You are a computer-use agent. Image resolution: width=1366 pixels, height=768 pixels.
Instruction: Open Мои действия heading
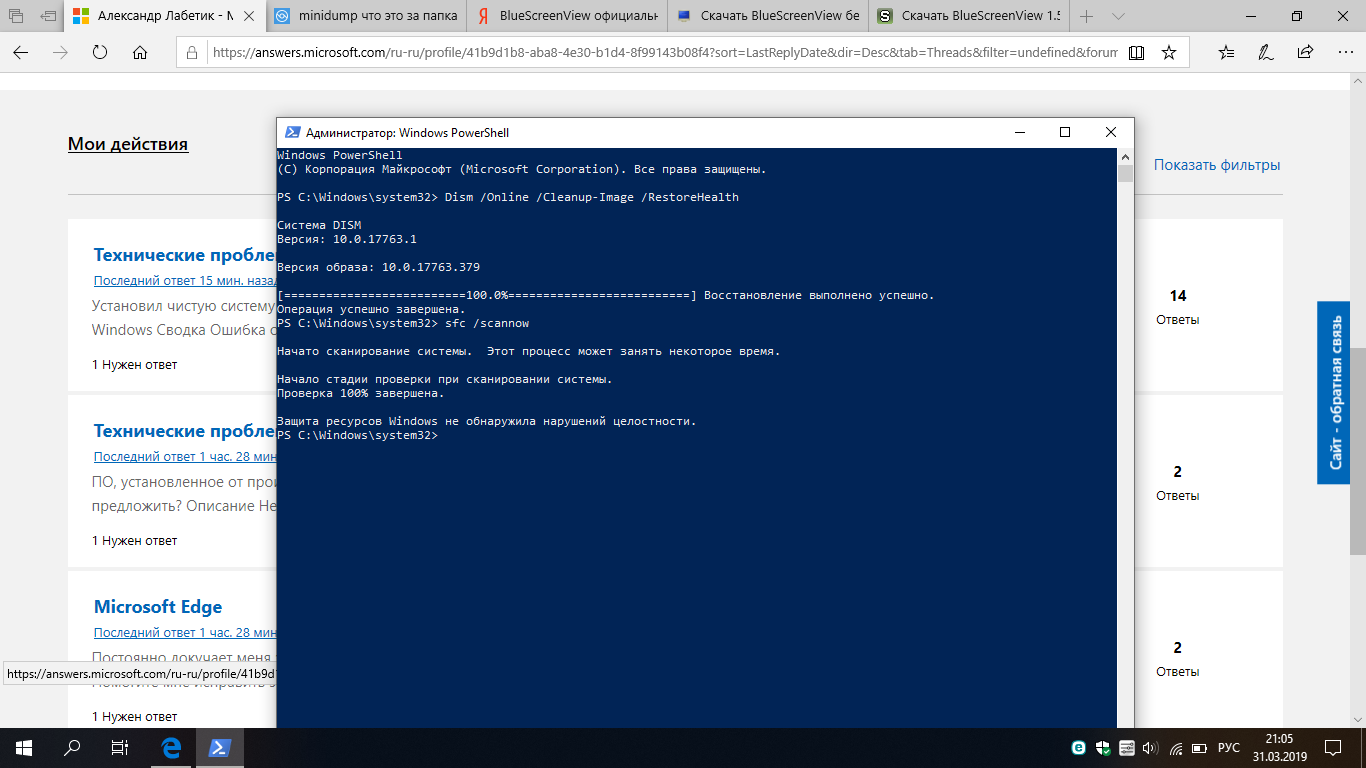coord(128,144)
